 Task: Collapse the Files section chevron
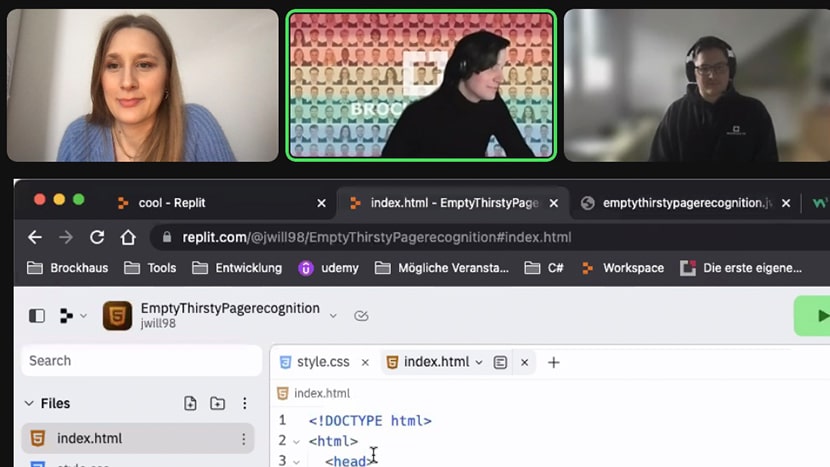point(29,403)
